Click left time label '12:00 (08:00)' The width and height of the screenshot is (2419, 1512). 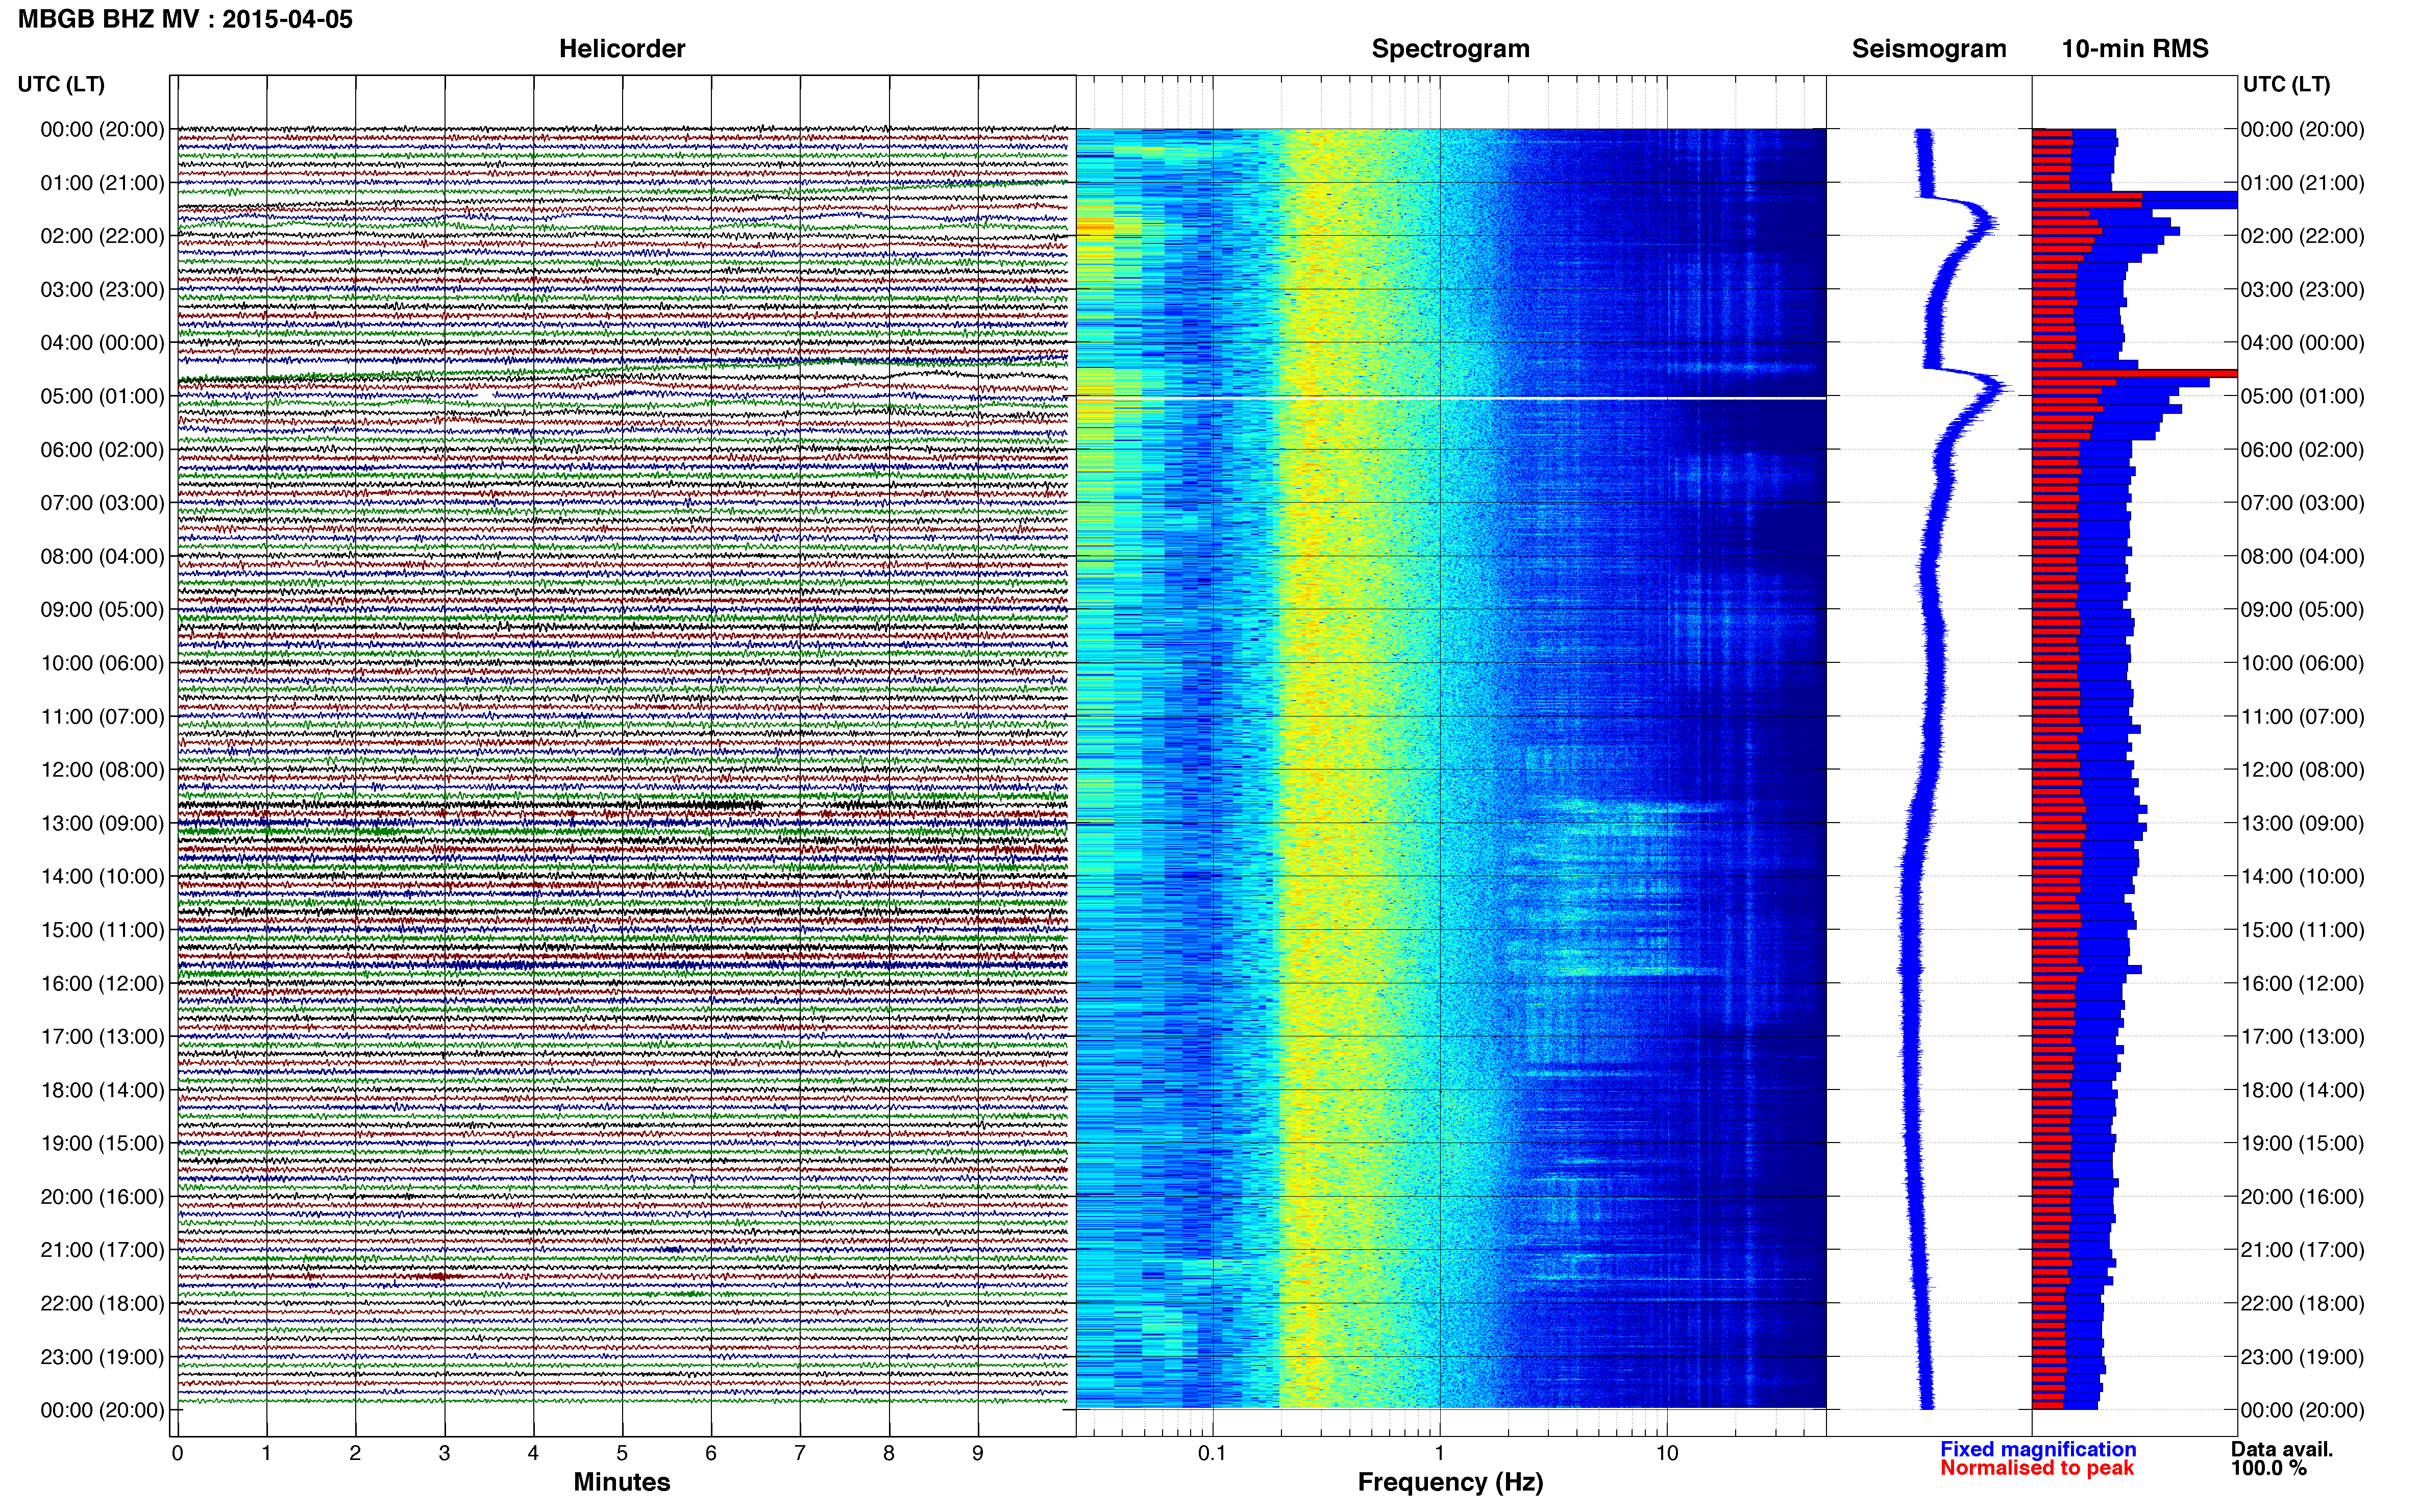[x=102, y=770]
